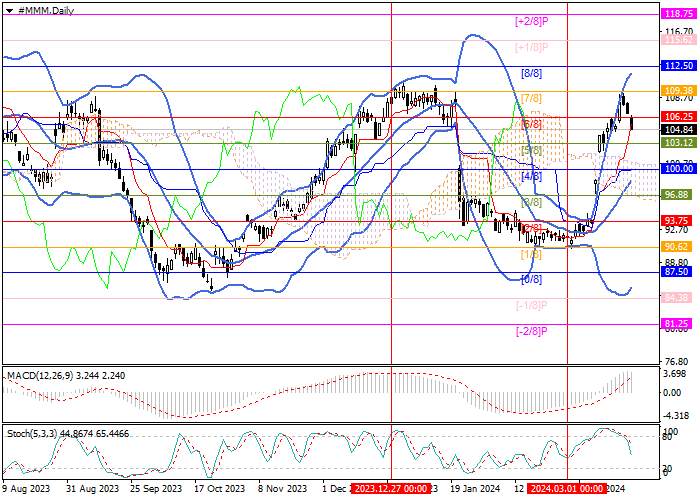Click the [7/8] Murrey level label
This screenshot has width=700, height=500.
(x=531, y=99)
